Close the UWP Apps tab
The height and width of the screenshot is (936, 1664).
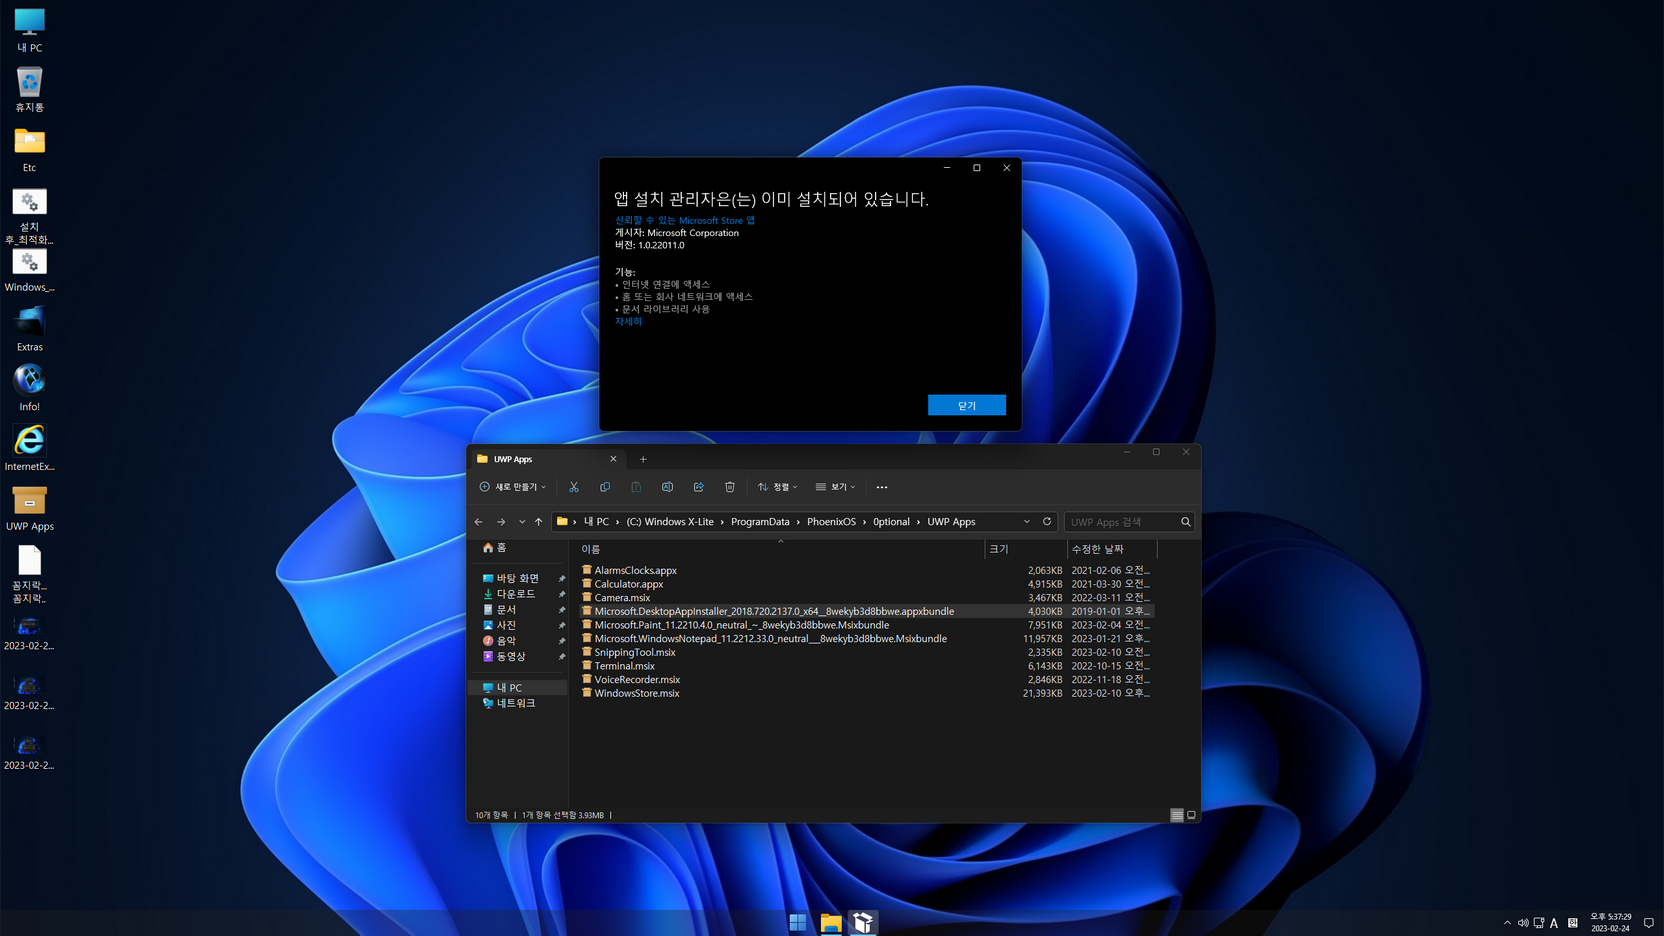[613, 459]
